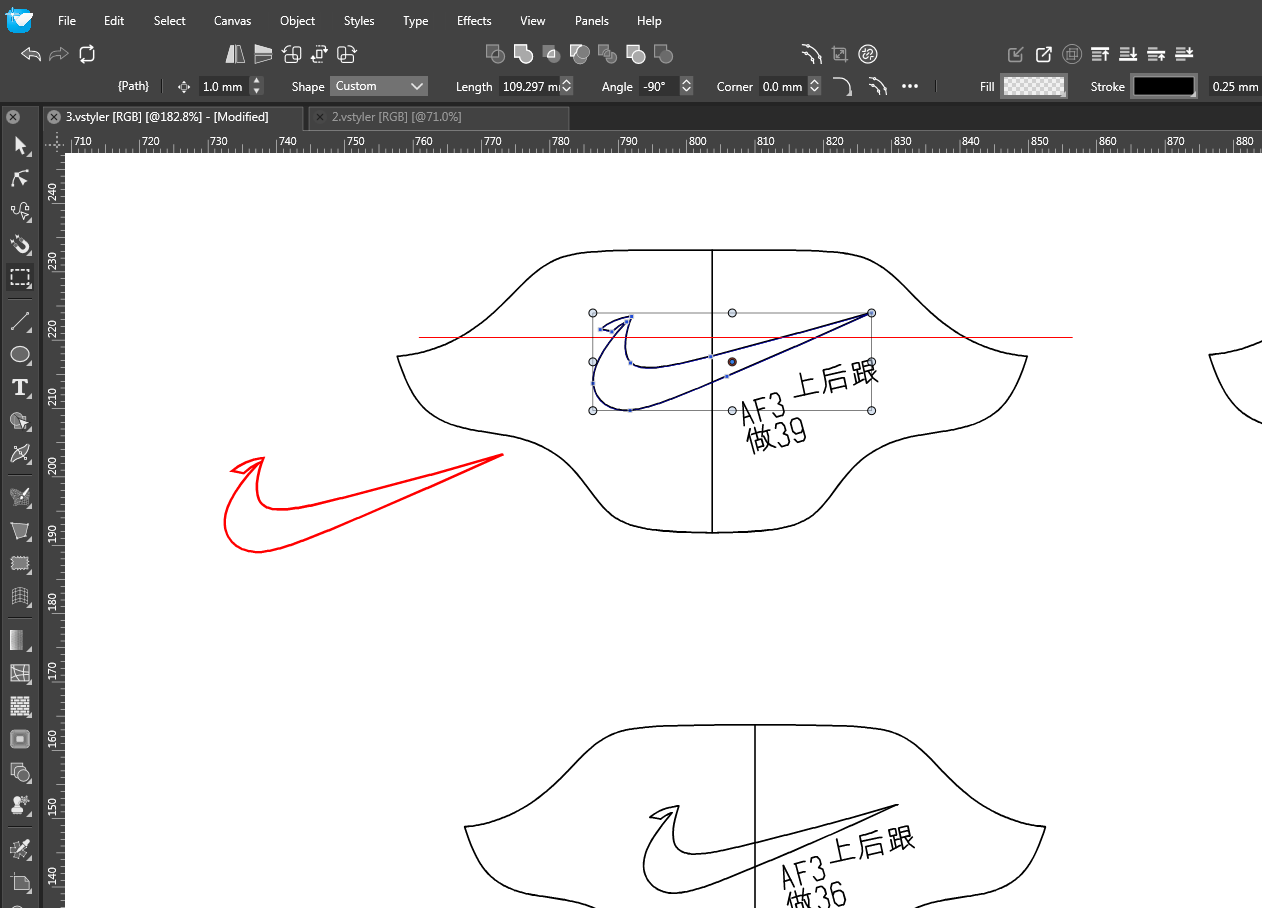Image resolution: width=1262 pixels, height=908 pixels.
Task: Click the Undo arrow icon
Action: [x=31, y=54]
